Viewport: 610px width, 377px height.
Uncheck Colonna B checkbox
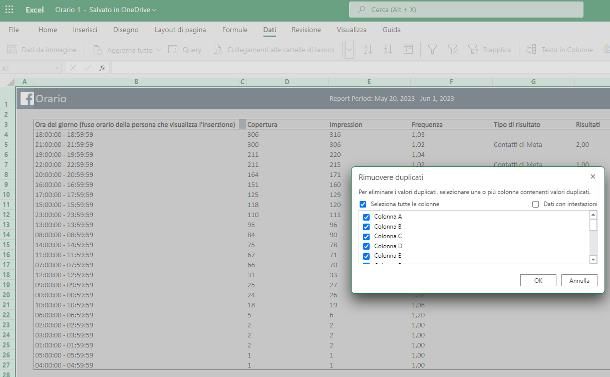(x=366, y=227)
